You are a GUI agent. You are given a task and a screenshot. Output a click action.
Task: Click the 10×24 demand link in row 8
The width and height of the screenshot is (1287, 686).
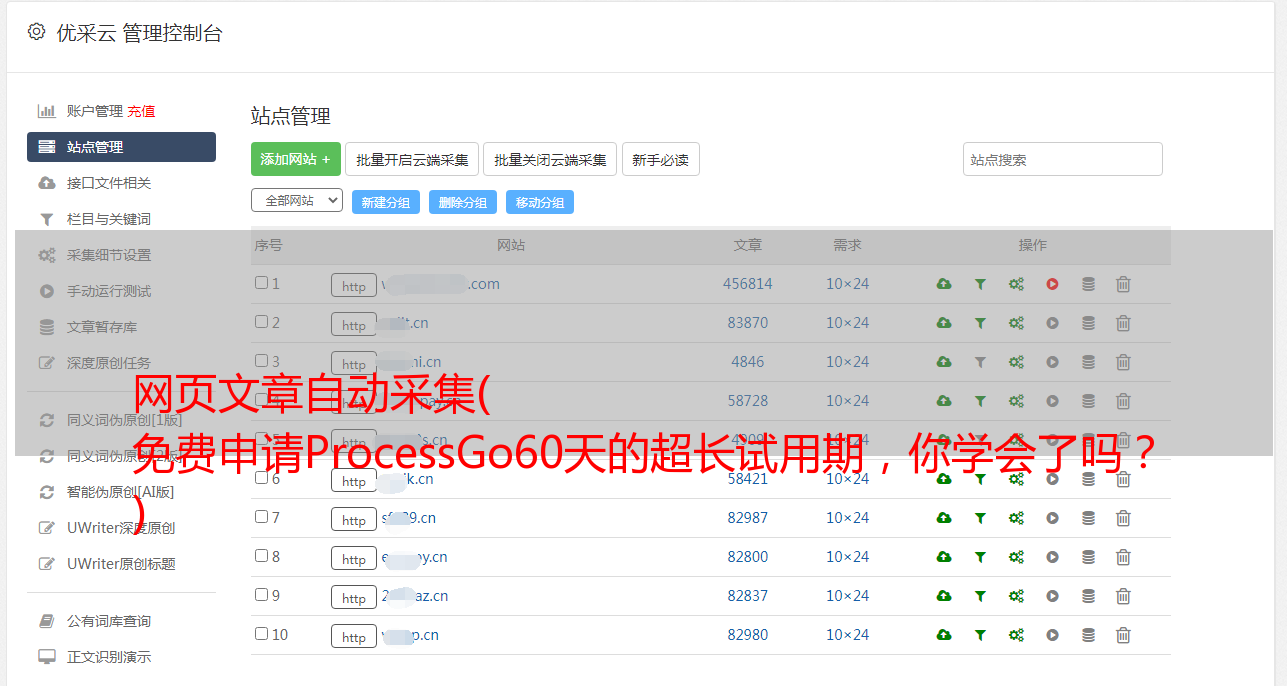(x=847, y=557)
